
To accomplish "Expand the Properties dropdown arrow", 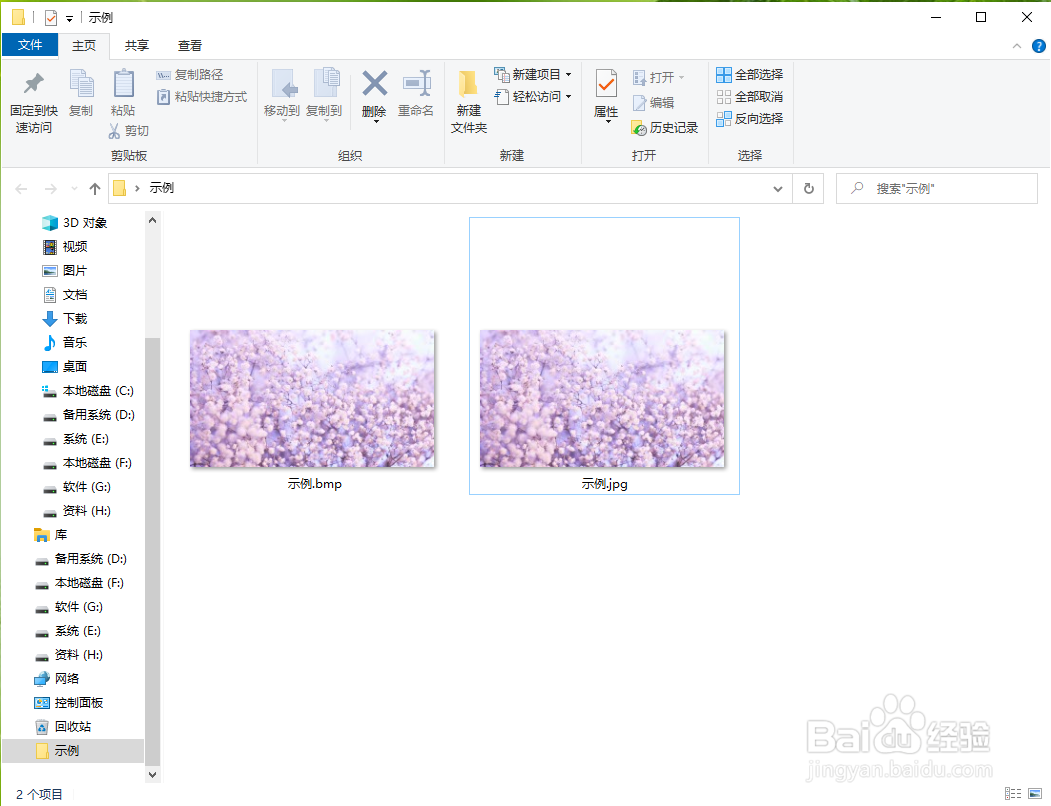I will pyautogui.click(x=608, y=121).
